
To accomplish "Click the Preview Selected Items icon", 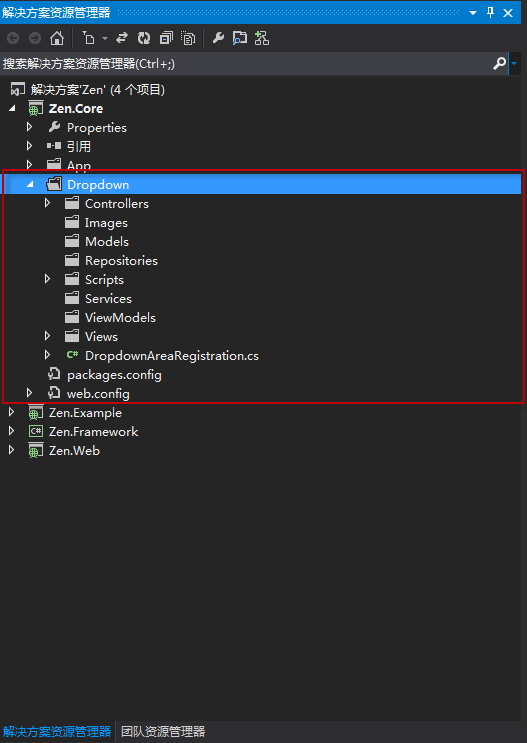I will [240, 38].
